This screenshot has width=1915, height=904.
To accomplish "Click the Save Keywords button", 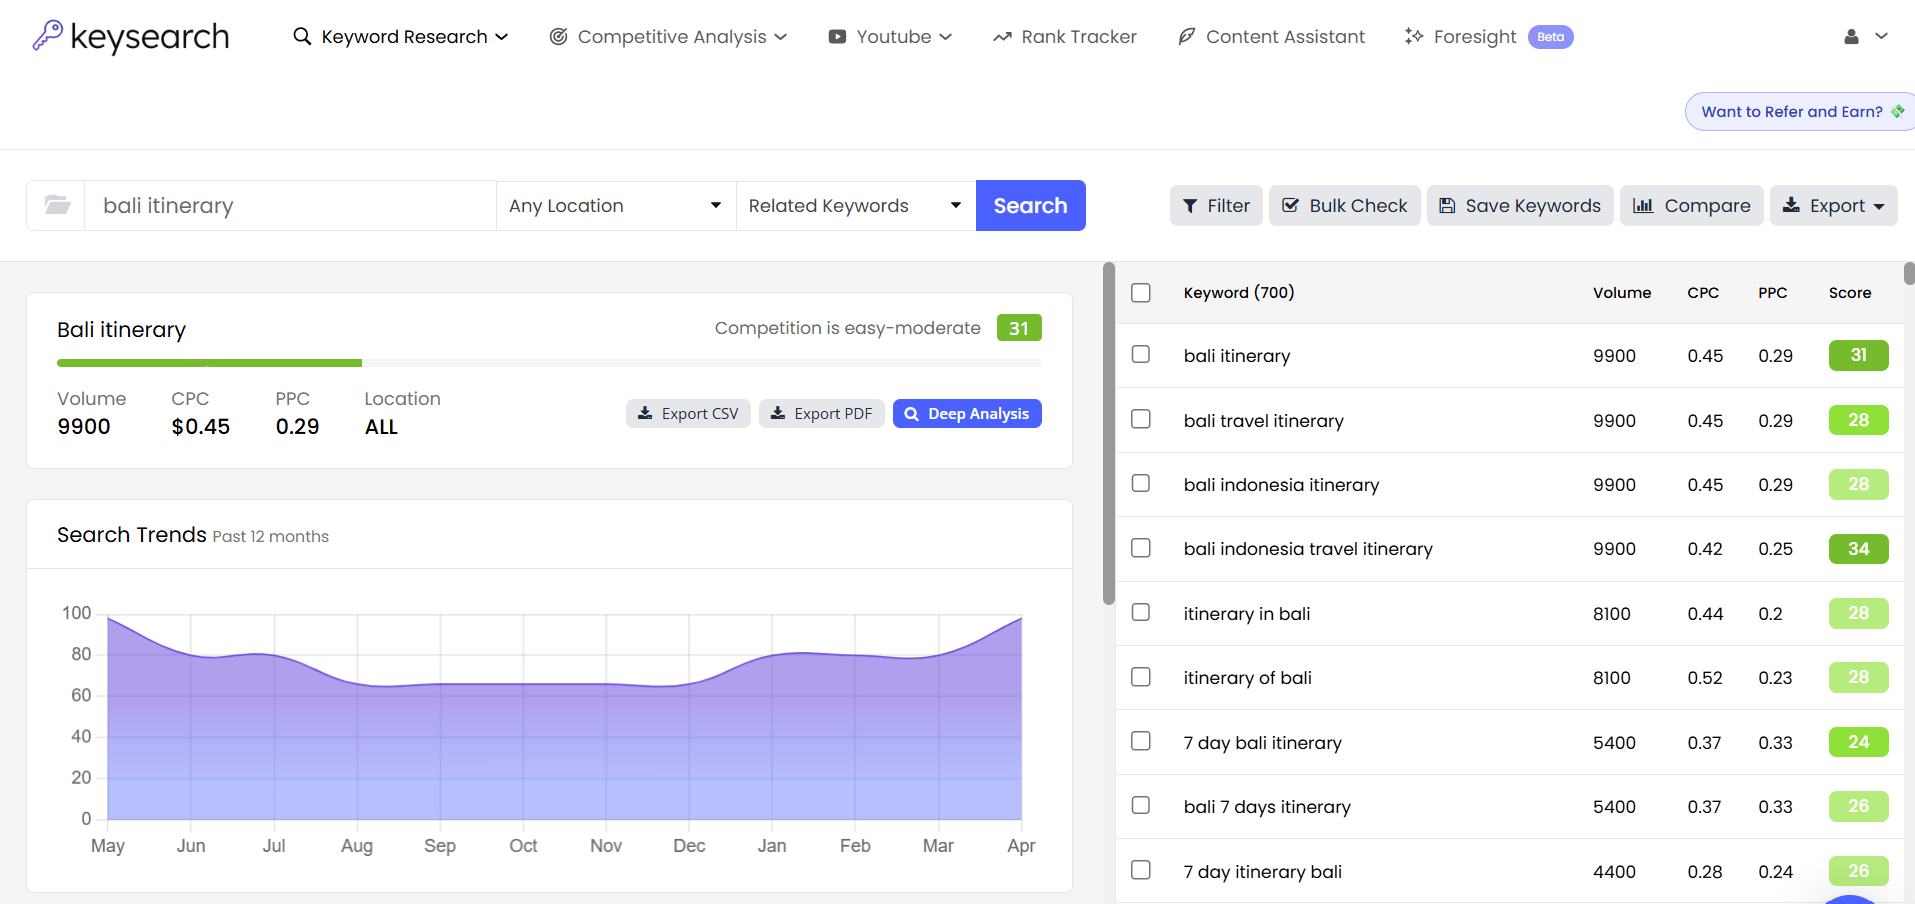I will point(1519,205).
